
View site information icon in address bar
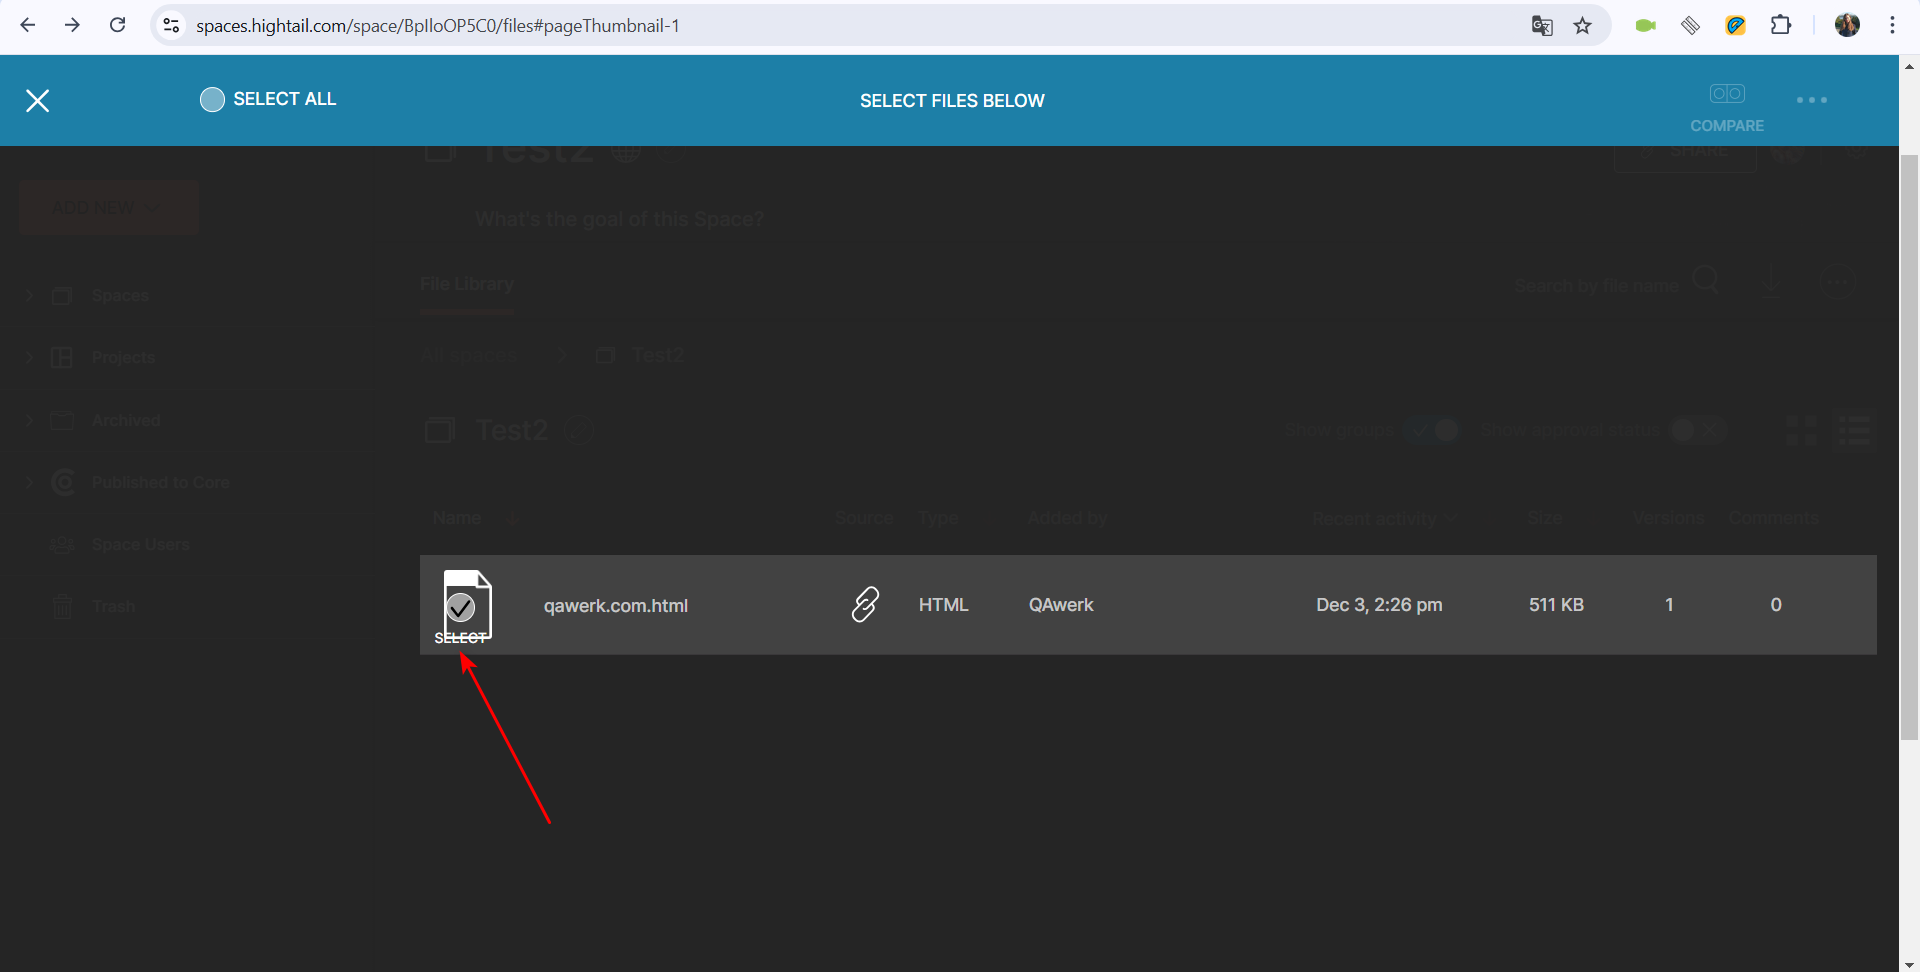point(172,25)
